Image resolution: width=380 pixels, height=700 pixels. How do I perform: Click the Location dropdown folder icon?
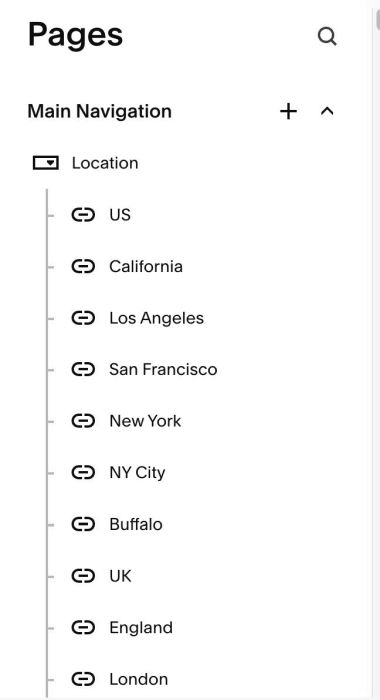[x=46, y=163]
